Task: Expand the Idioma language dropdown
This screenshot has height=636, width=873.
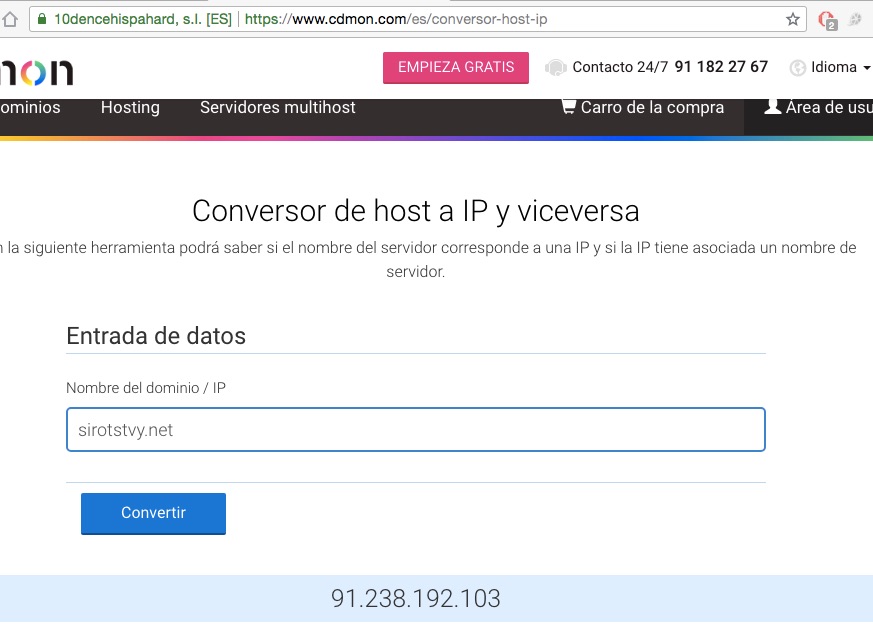Action: [x=838, y=67]
